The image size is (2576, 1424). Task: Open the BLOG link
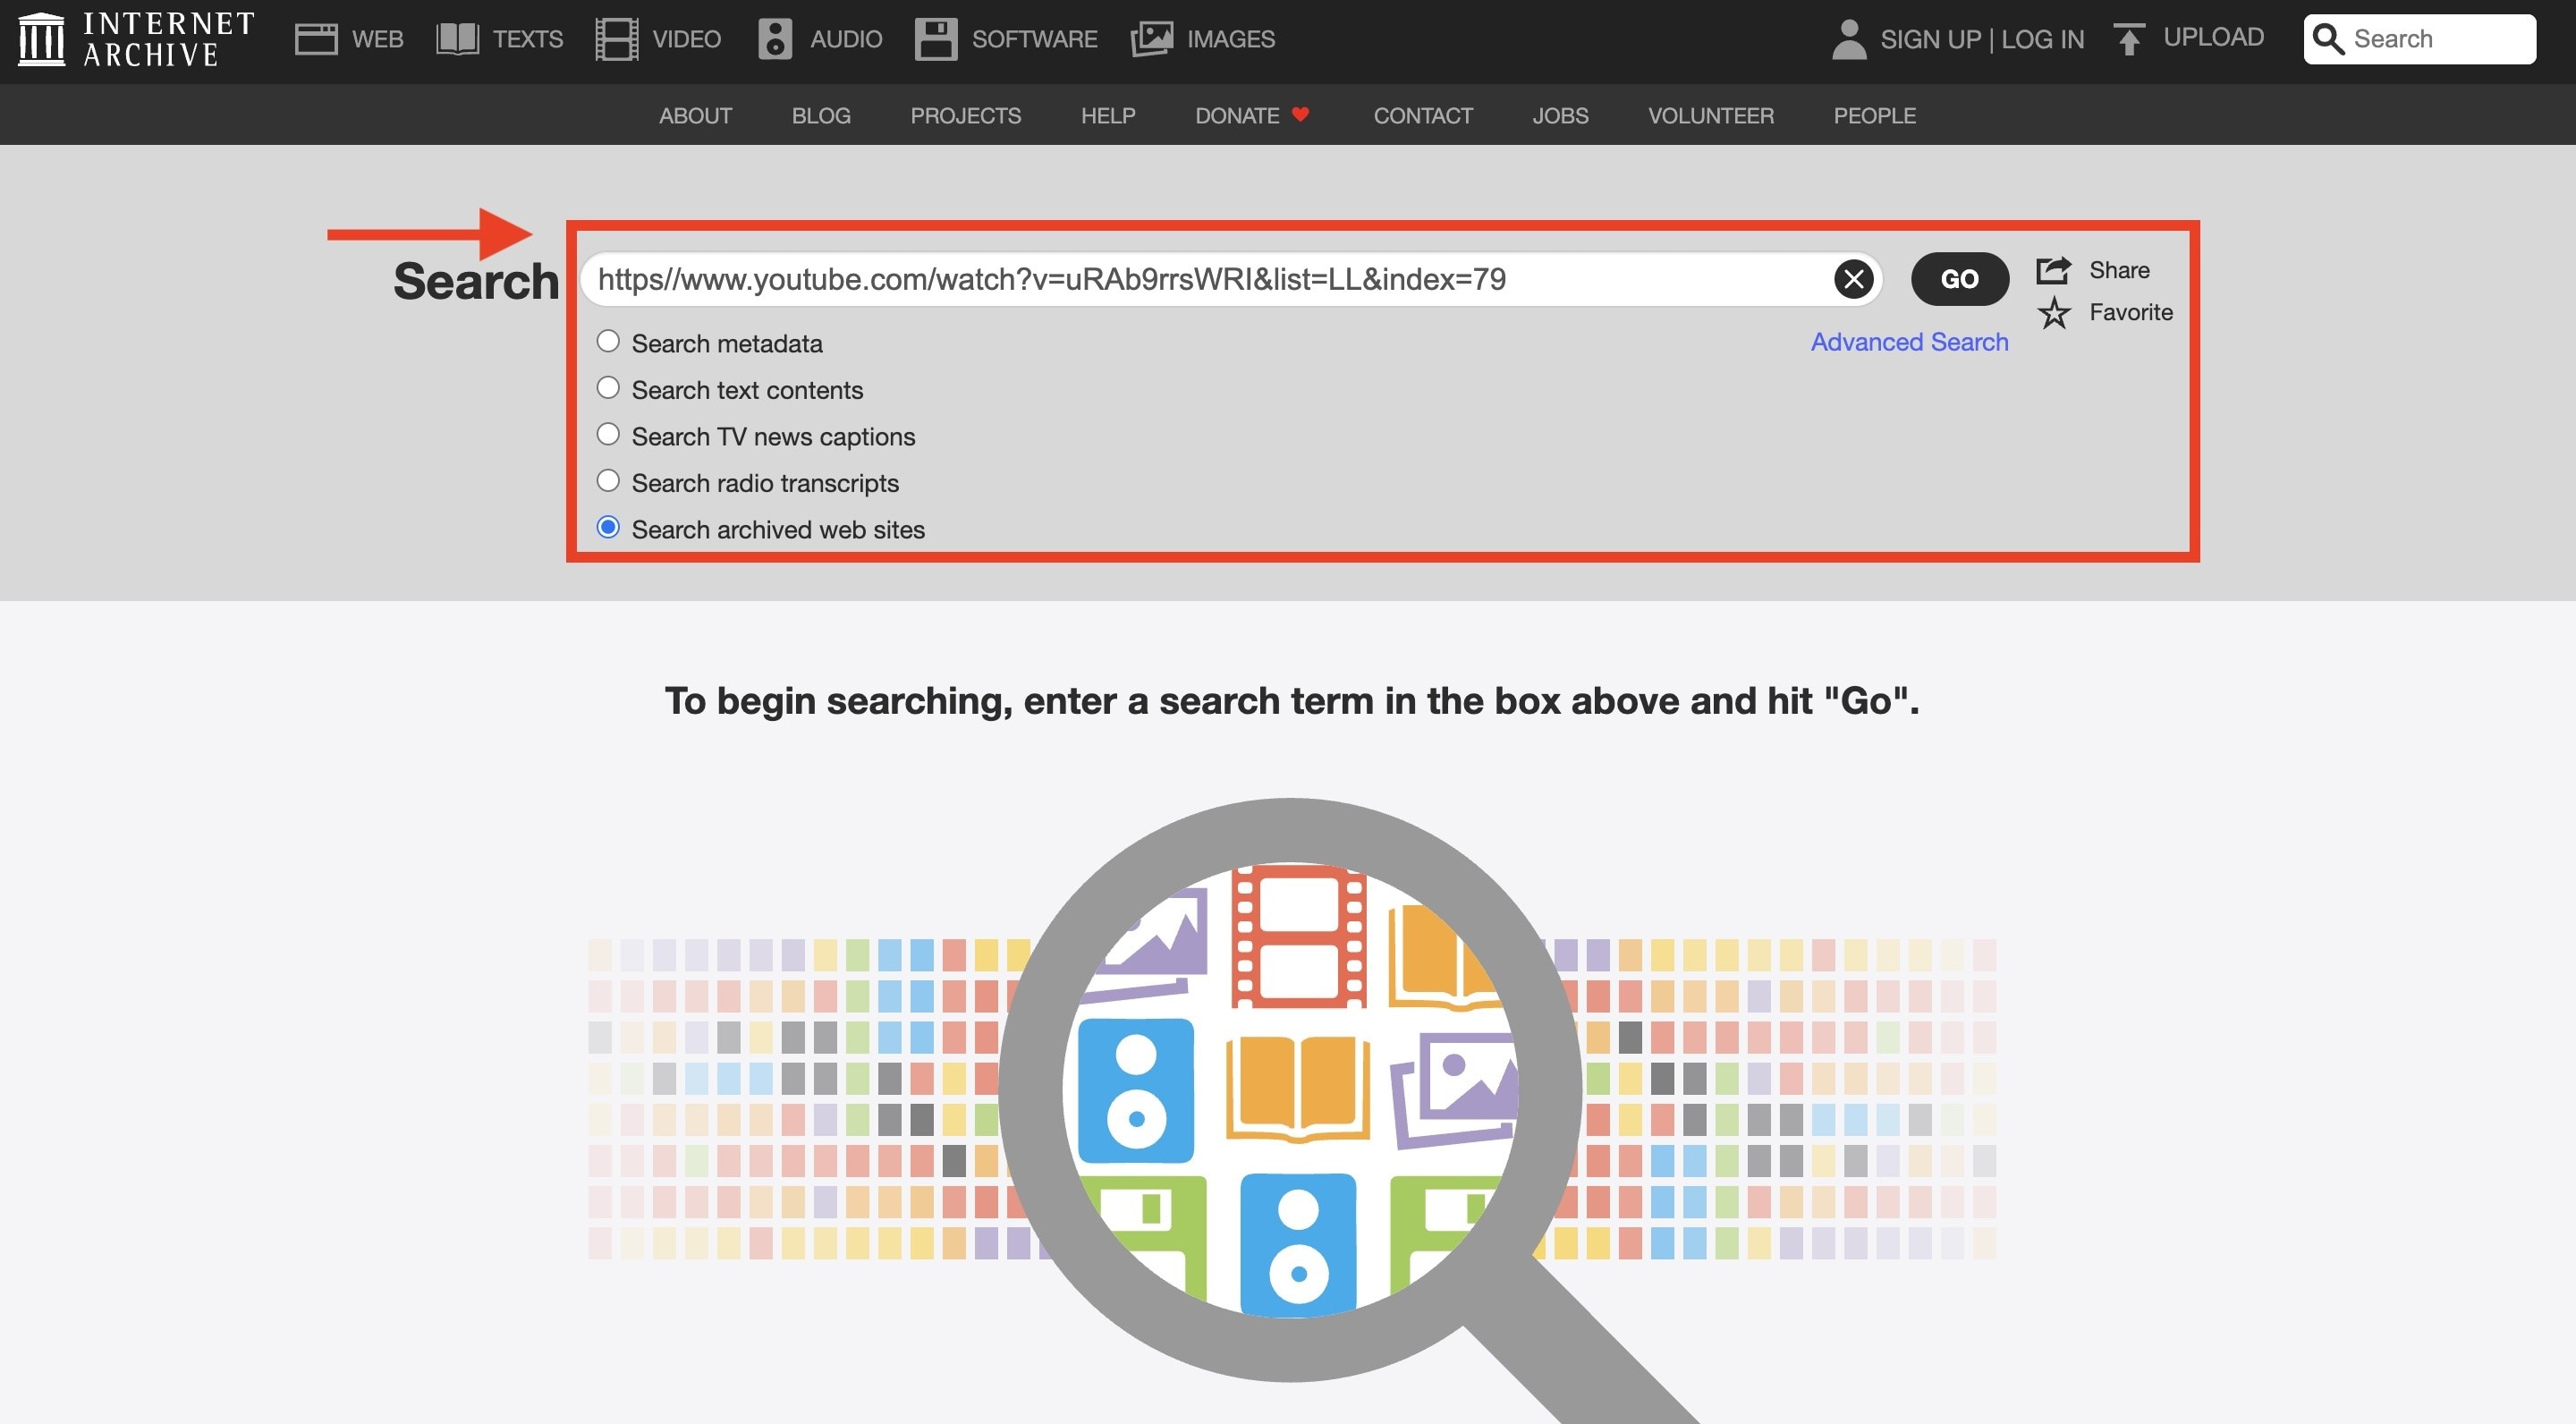coord(821,115)
